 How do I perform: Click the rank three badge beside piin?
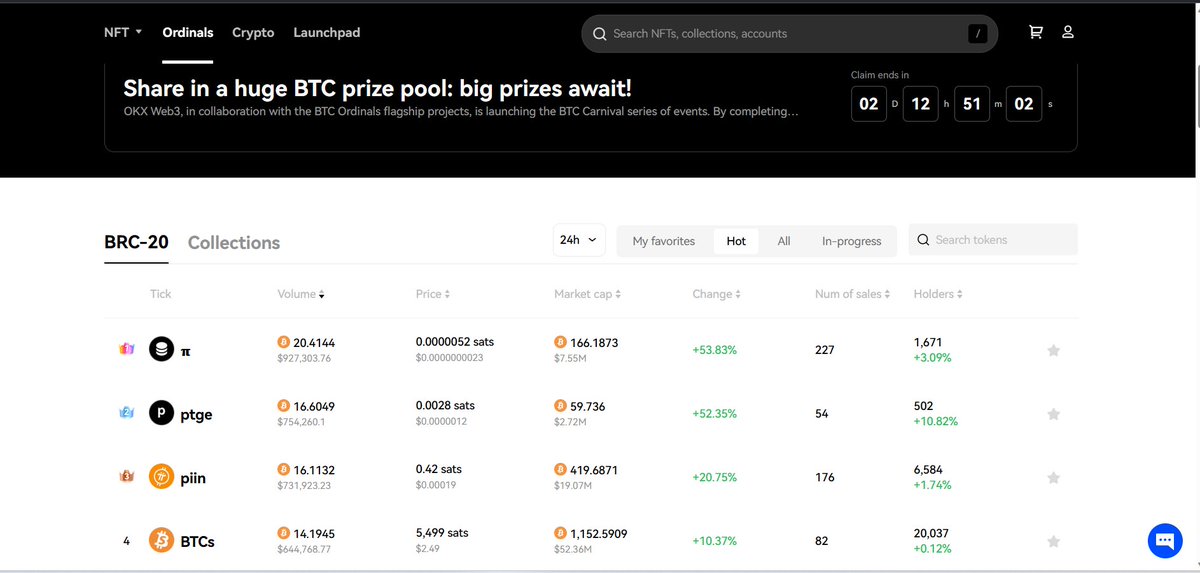click(x=126, y=477)
